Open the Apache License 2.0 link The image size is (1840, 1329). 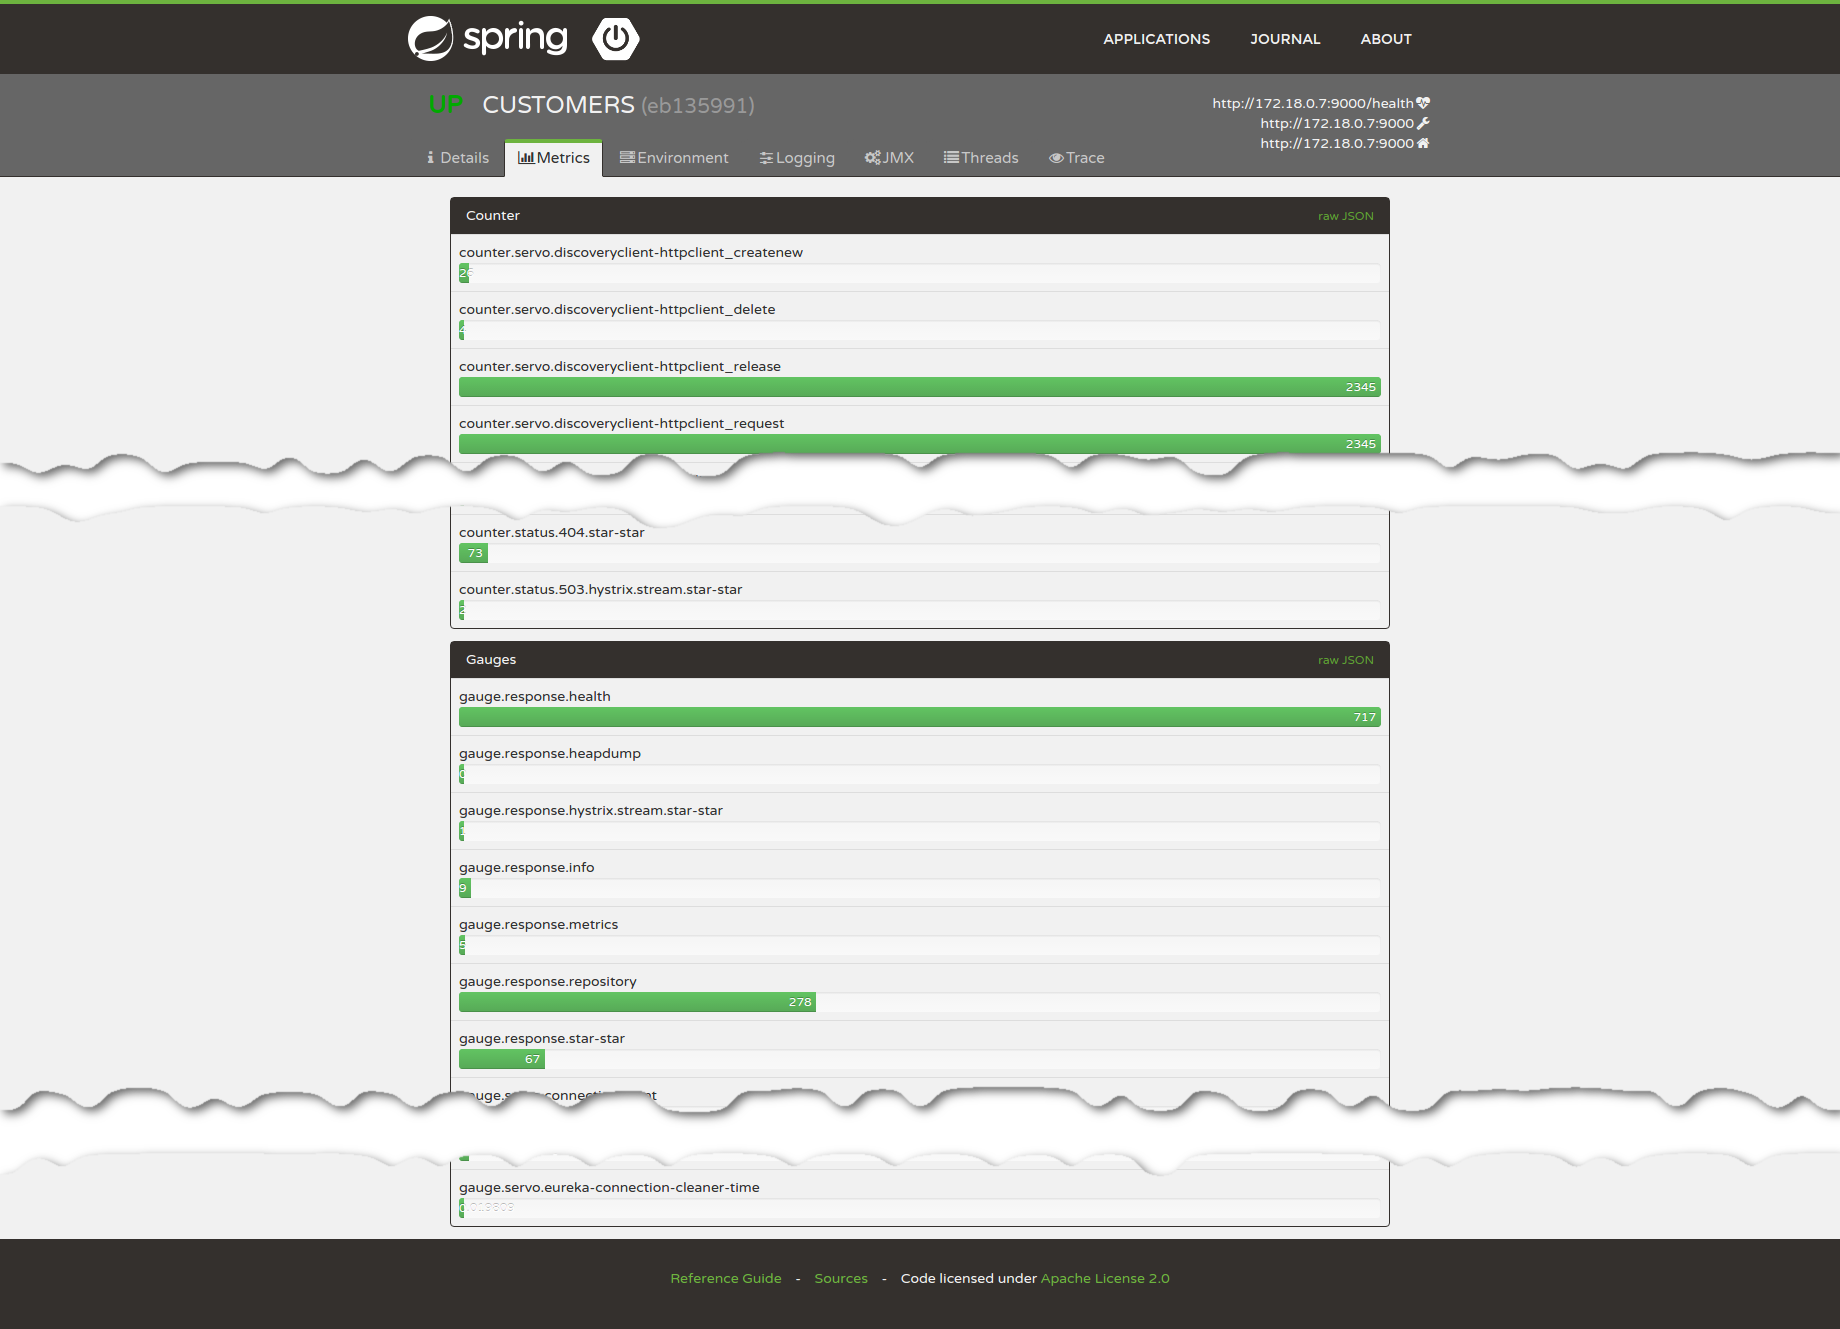pyautogui.click(x=1104, y=1278)
